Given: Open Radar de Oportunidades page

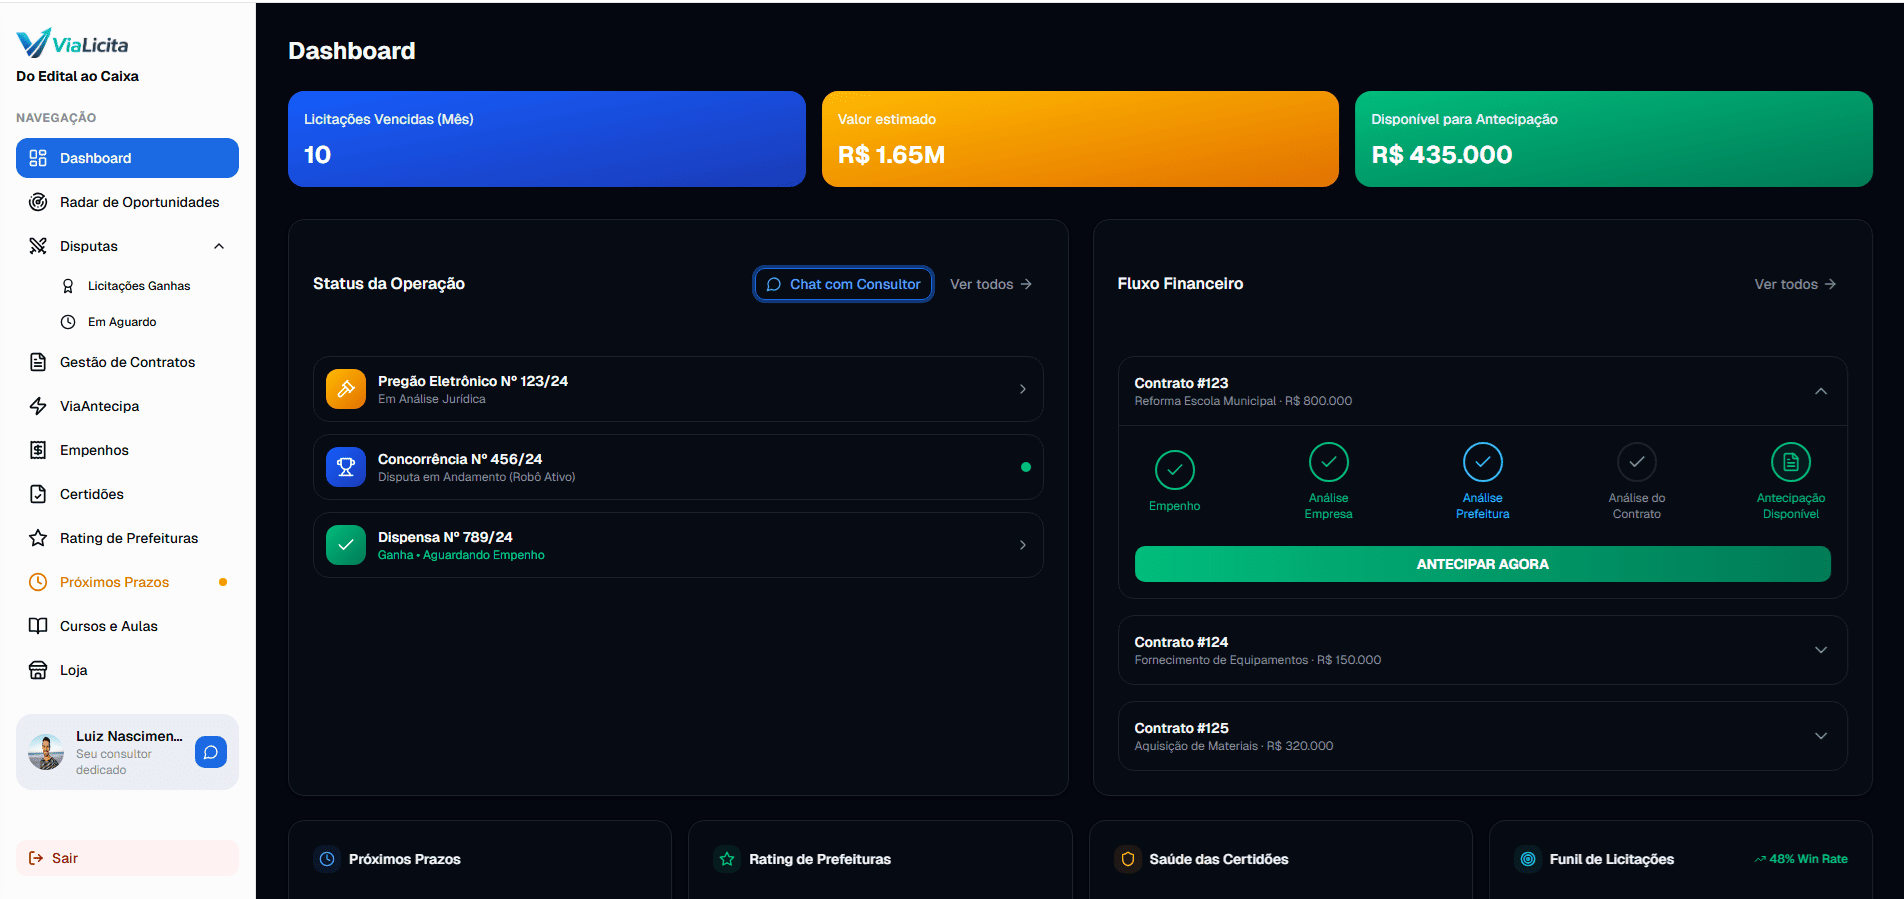Looking at the screenshot, I should pos(127,202).
